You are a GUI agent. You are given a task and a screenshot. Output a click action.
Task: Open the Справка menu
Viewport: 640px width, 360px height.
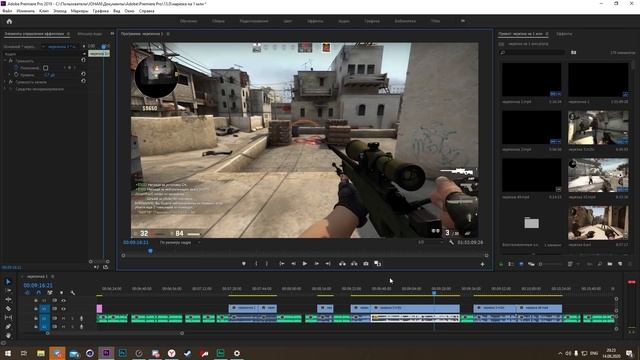click(x=147, y=11)
